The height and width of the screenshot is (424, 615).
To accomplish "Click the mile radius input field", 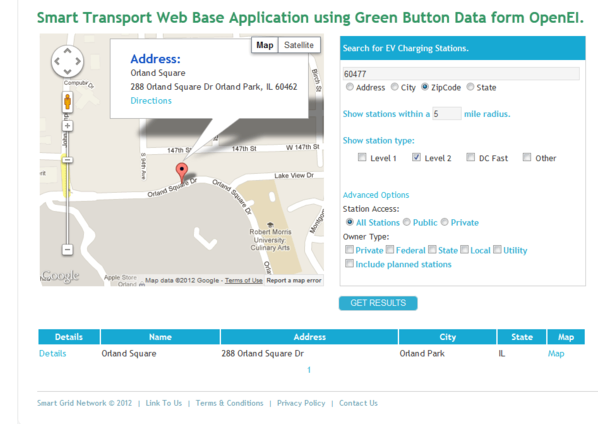I will pyautogui.click(x=447, y=114).
